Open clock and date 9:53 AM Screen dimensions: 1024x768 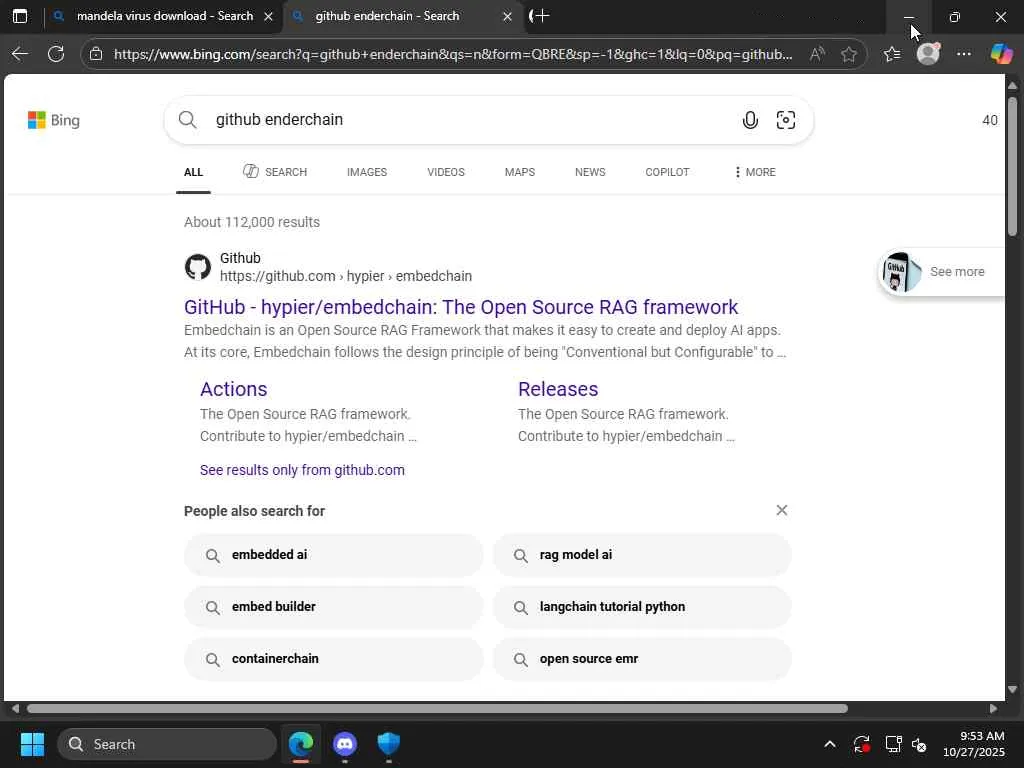974,744
